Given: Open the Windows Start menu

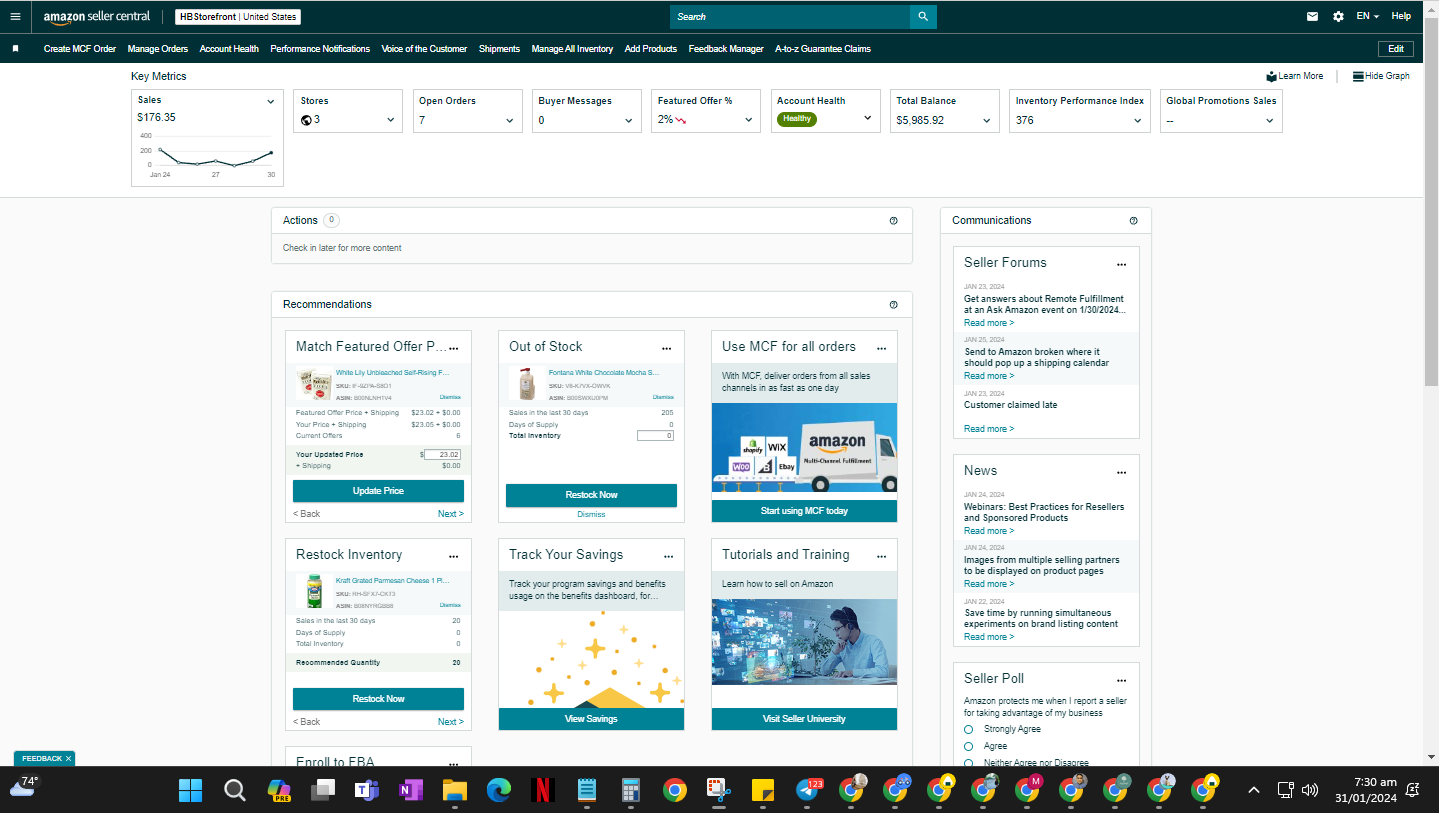Looking at the screenshot, I should [x=190, y=791].
